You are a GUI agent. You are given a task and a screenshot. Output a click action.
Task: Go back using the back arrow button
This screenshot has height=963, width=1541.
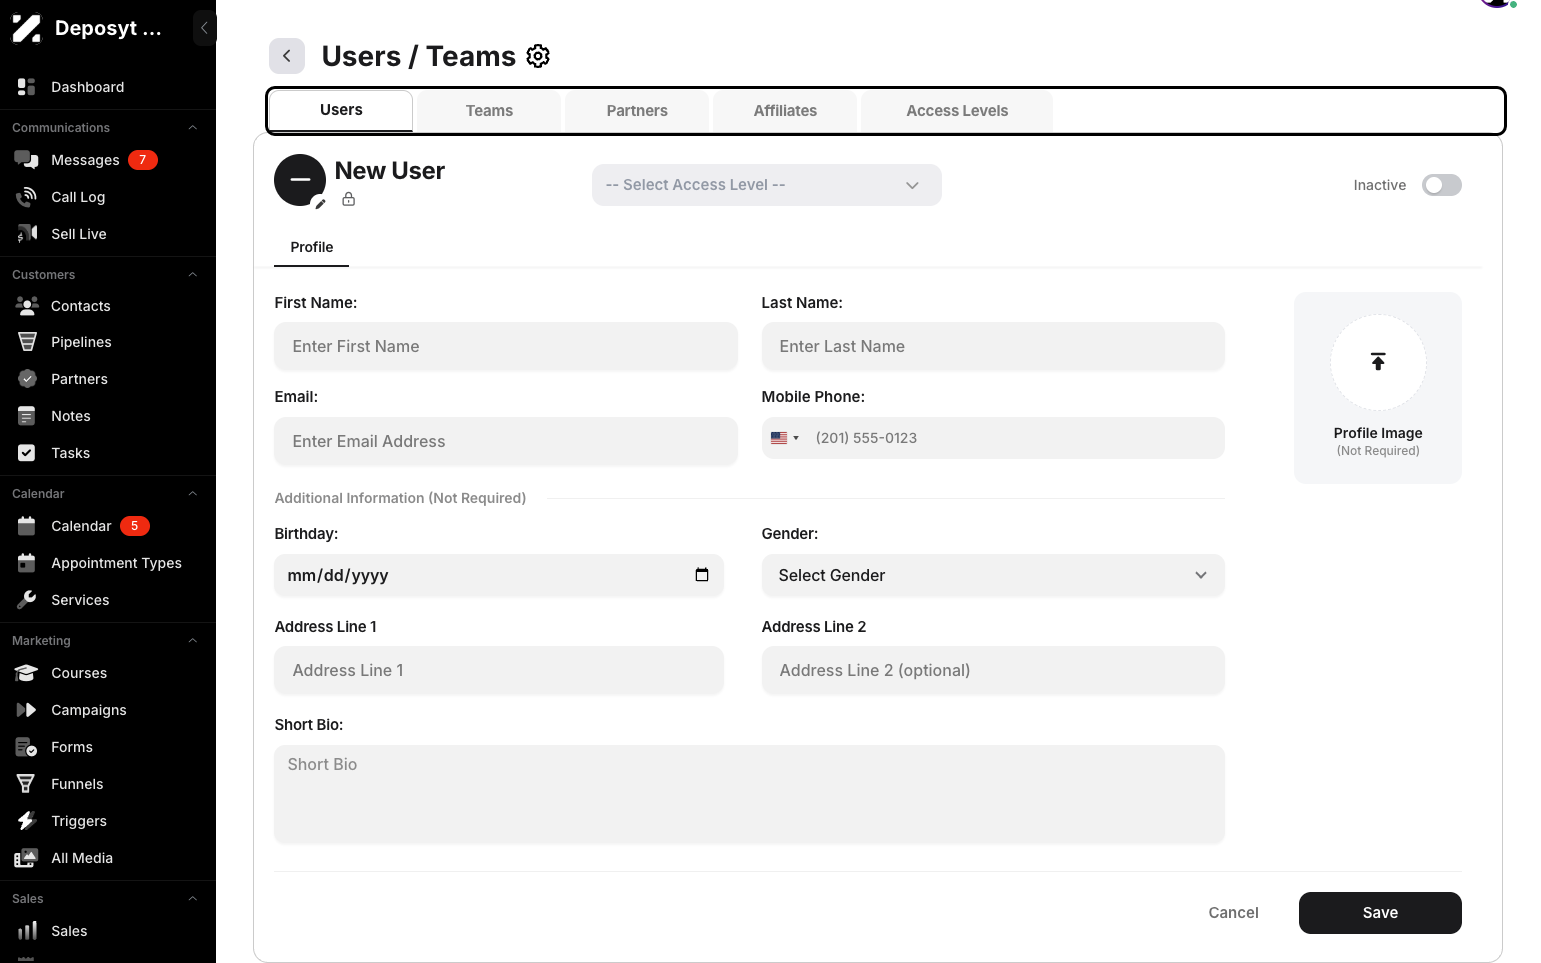coord(287,56)
